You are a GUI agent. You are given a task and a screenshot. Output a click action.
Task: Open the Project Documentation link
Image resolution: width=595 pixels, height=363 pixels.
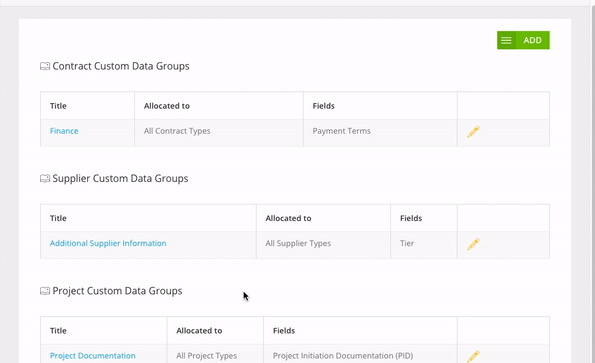pyautogui.click(x=93, y=355)
